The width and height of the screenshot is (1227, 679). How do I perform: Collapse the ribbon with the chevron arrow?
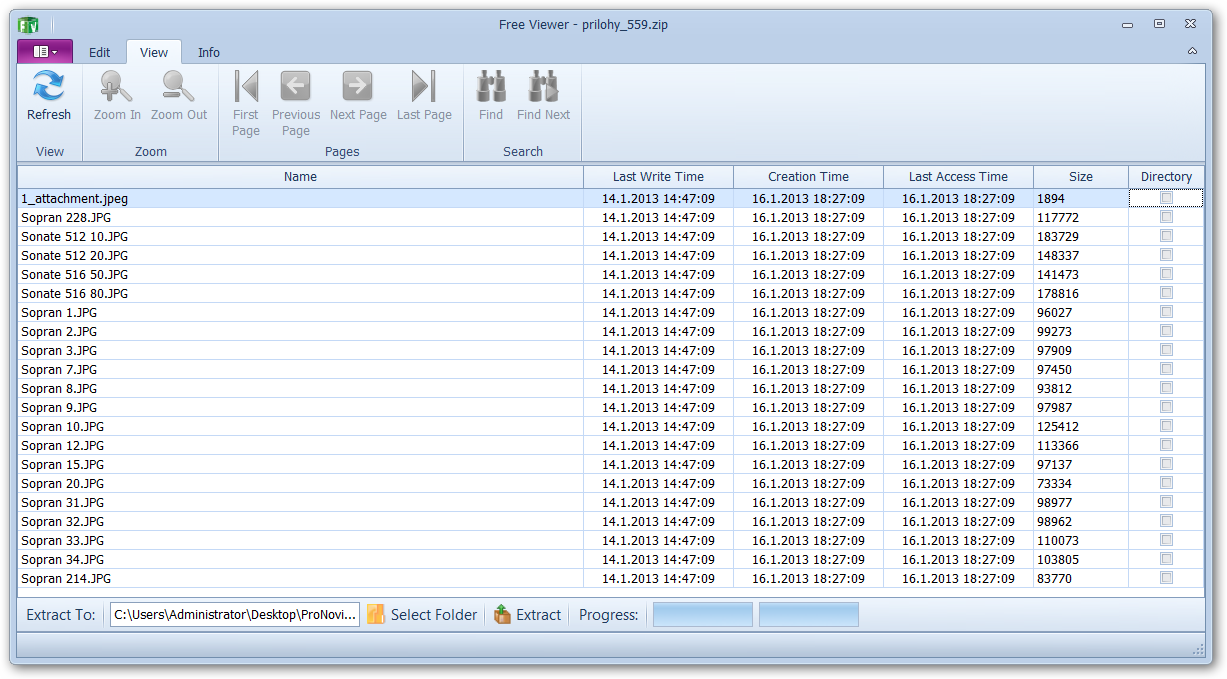[x=1192, y=51]
